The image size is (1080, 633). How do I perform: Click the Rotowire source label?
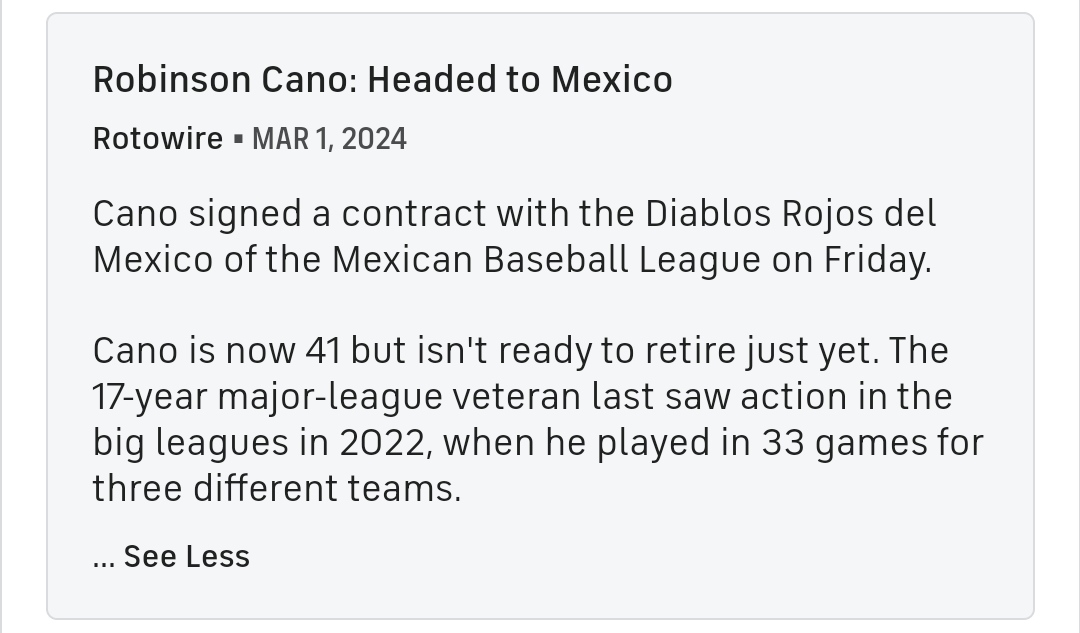click(158, 138)
